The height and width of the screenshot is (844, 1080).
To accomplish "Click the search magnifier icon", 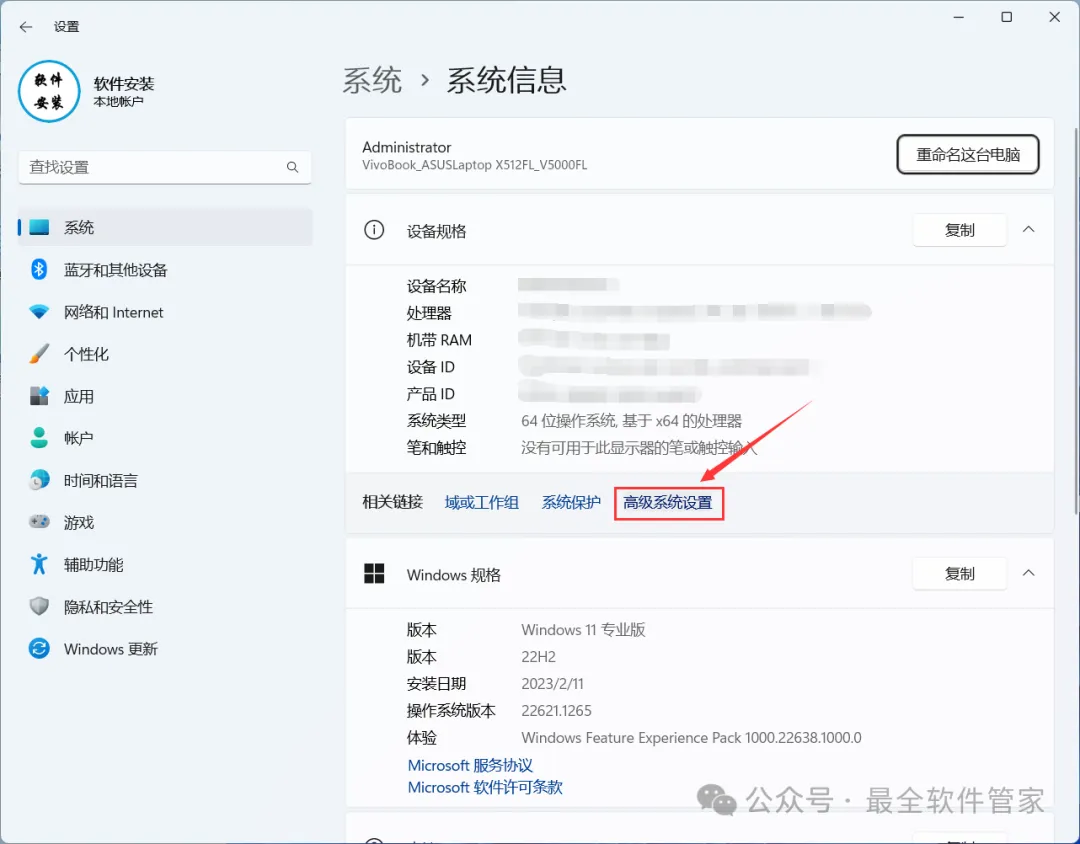I will coord(293,167).
